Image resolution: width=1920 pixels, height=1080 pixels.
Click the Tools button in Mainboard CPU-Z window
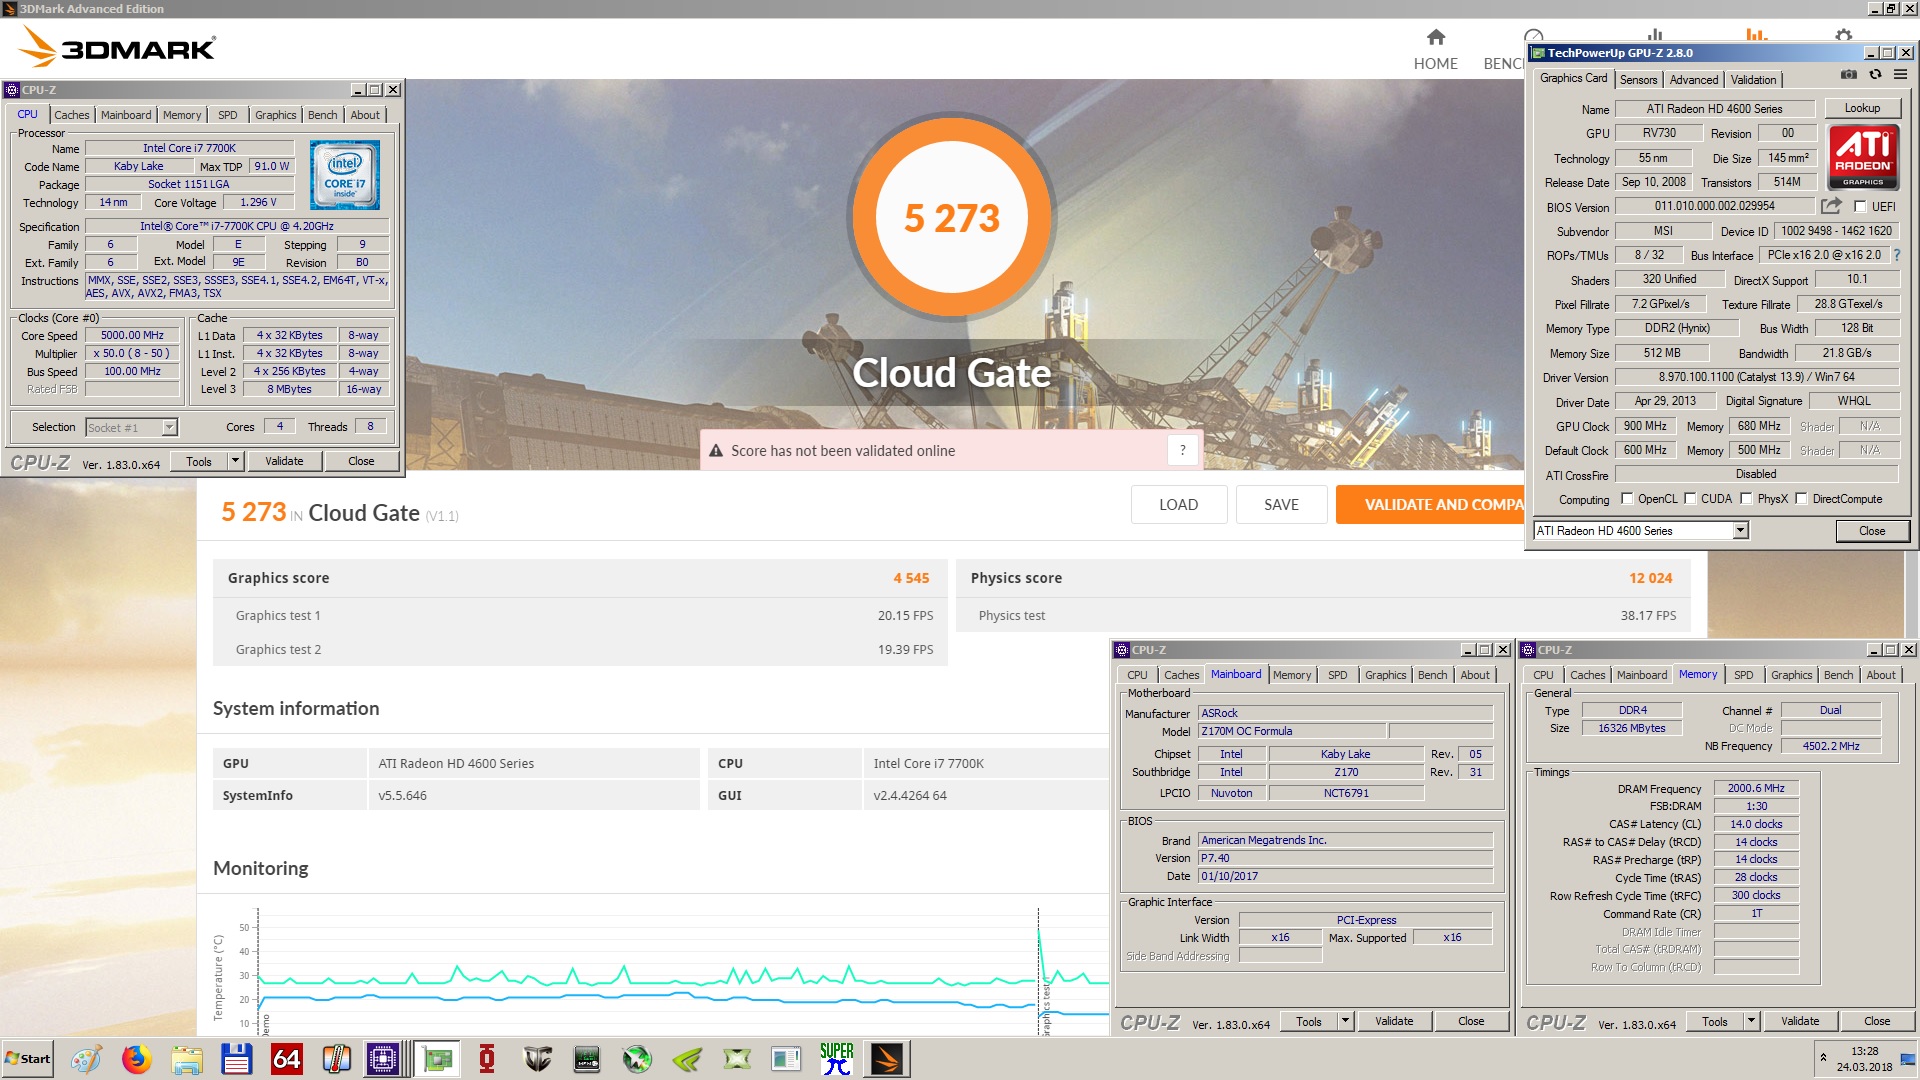coord(1309,1021)
